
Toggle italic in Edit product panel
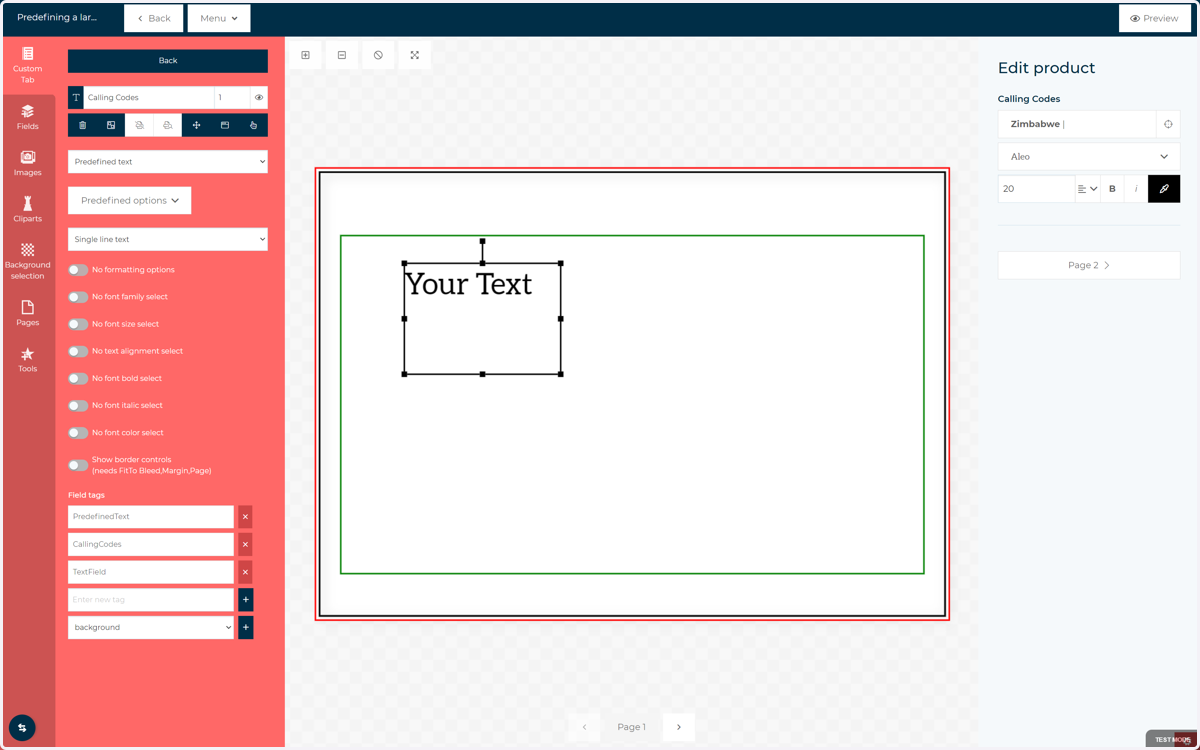(1136, 189)
